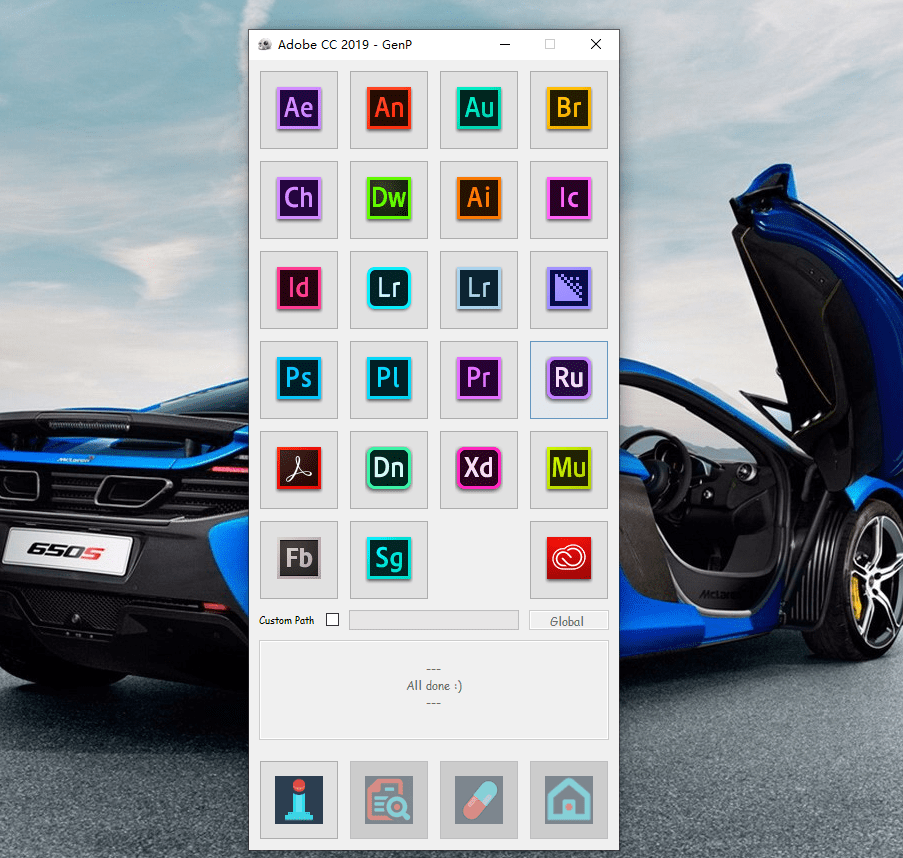Choose the SpeedGrade (Sg) icon

(389, 559)
